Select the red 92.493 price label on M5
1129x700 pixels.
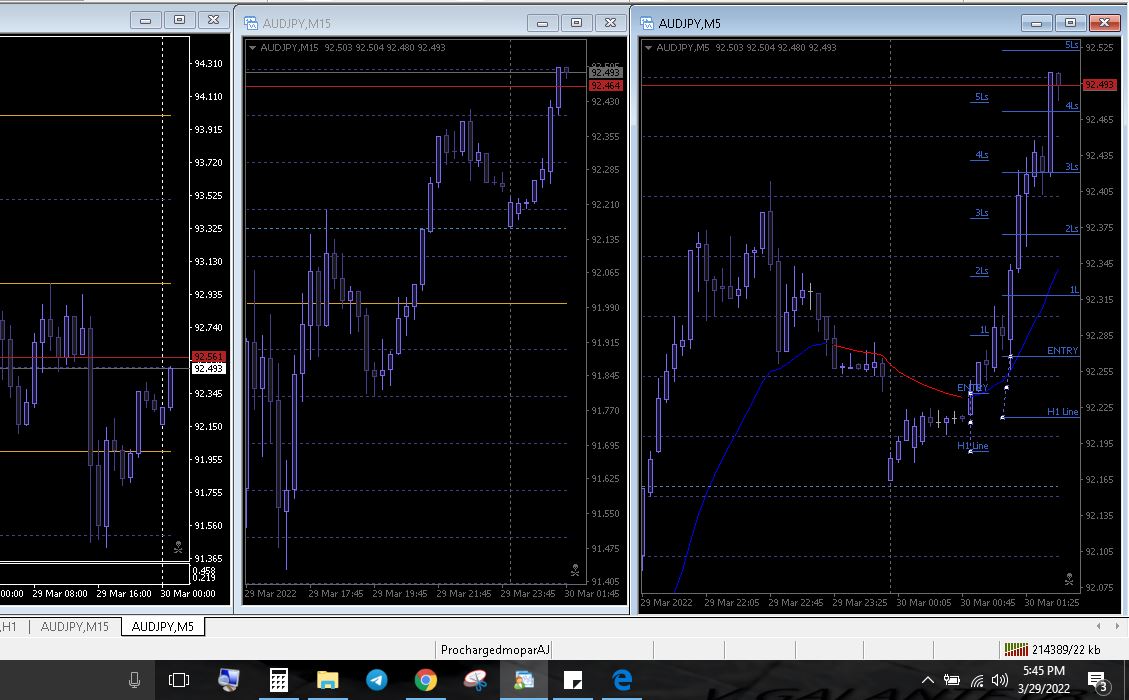pyautogui.click(x=1099, y=84)
